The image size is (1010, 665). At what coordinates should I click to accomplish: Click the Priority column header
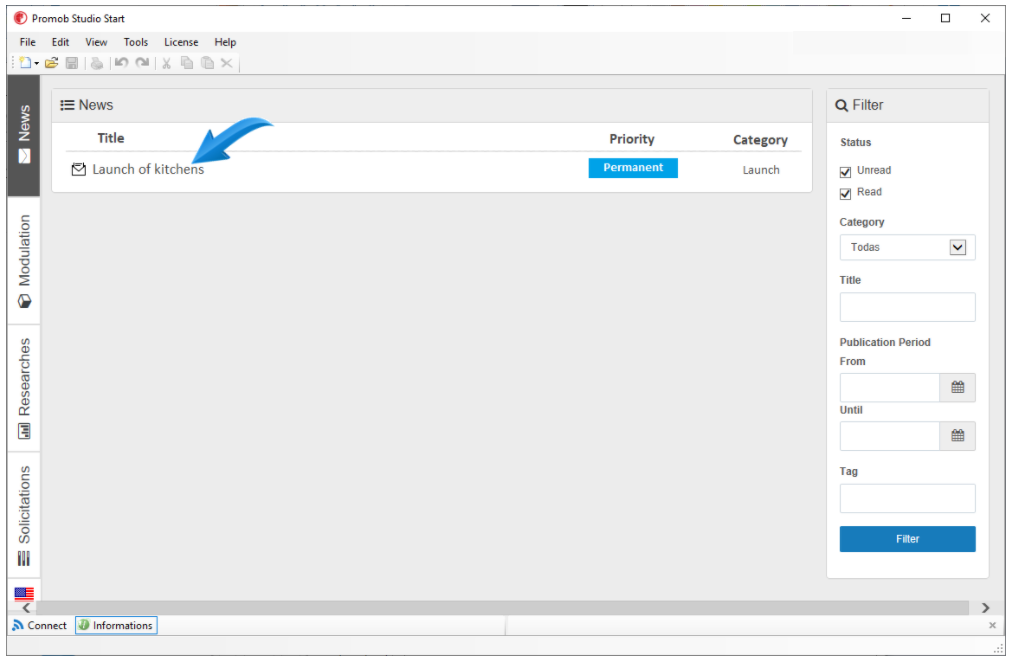tap(632, 139)
